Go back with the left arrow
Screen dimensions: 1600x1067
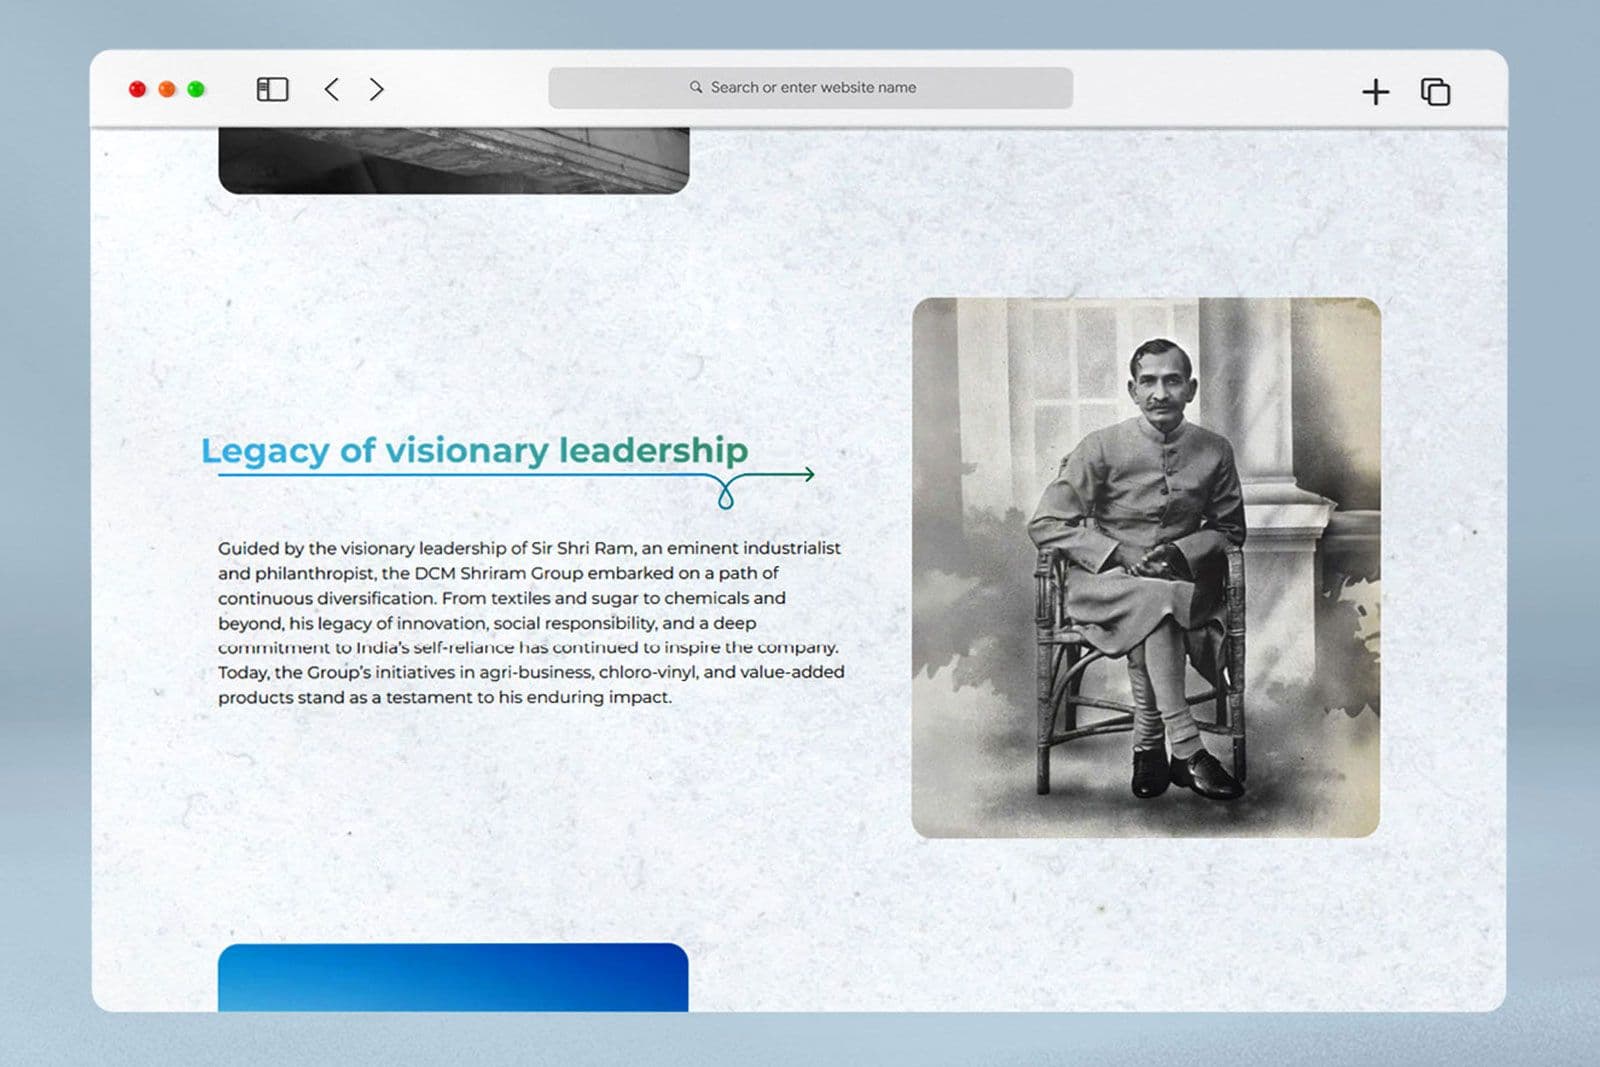[x=332, y=89]
